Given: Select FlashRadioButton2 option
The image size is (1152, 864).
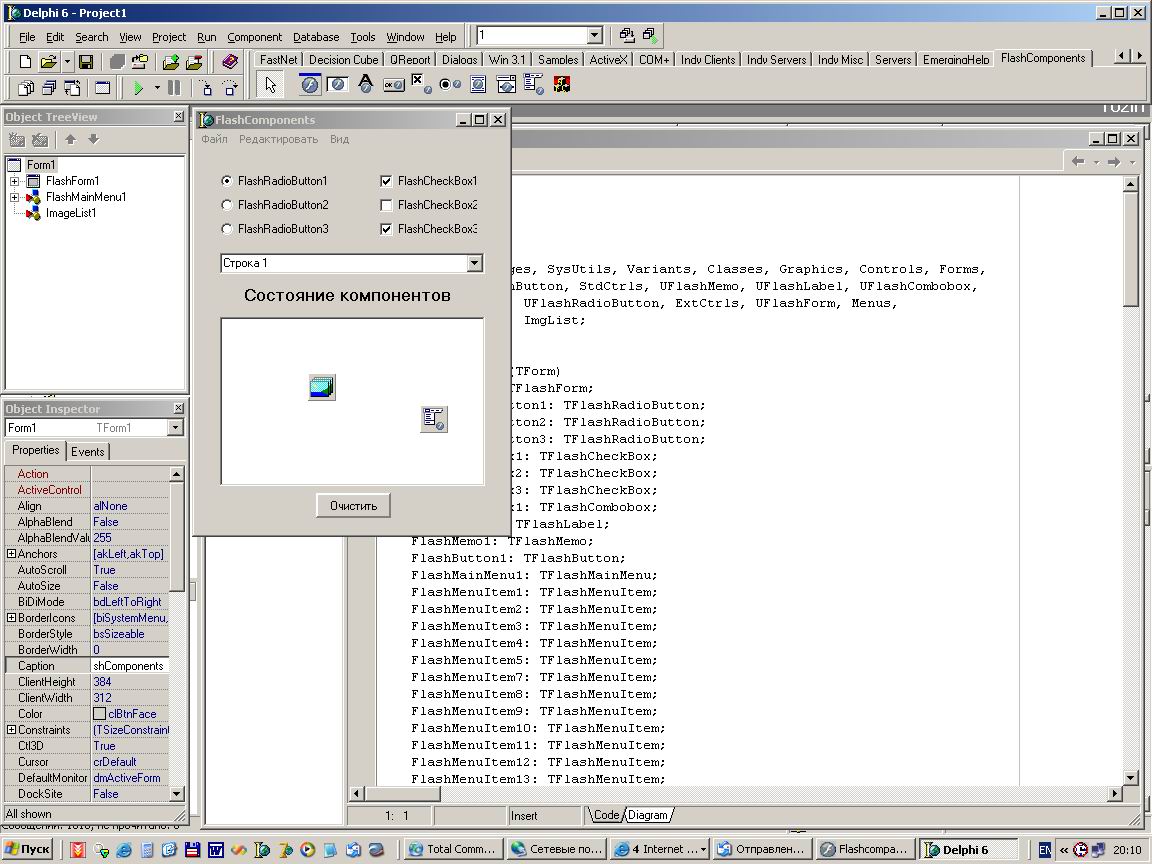Looking at the screenshot, I should point(274,205).
